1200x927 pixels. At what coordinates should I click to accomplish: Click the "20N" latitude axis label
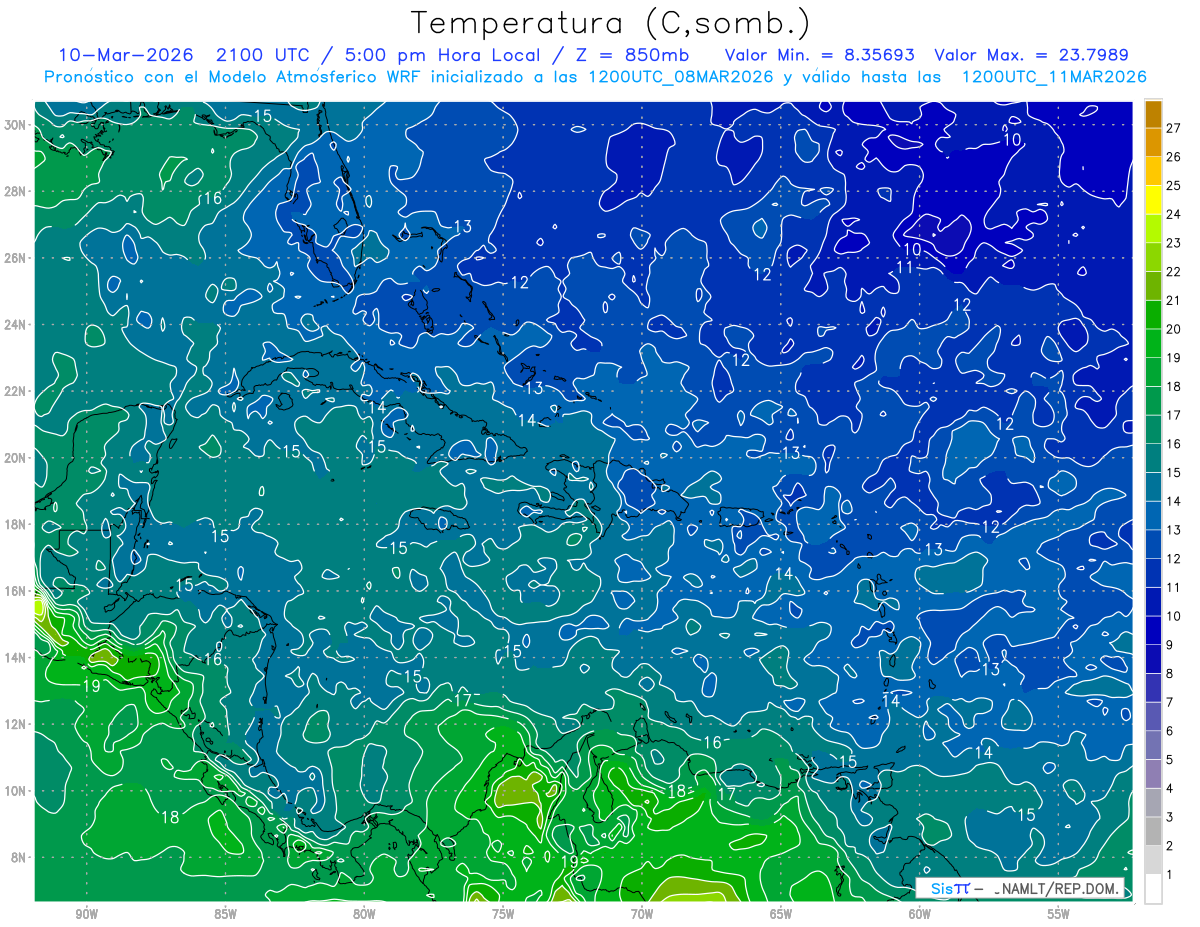pos(16,458)
